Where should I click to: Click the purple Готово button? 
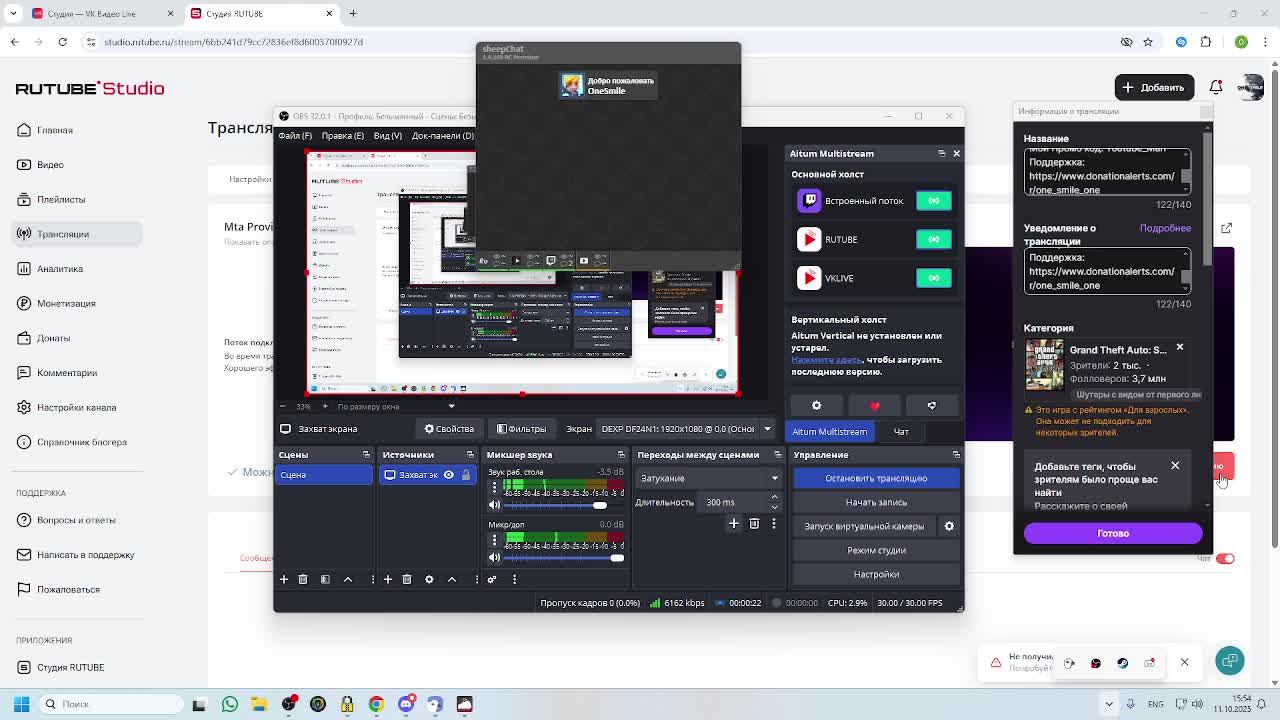[1113, 533]
